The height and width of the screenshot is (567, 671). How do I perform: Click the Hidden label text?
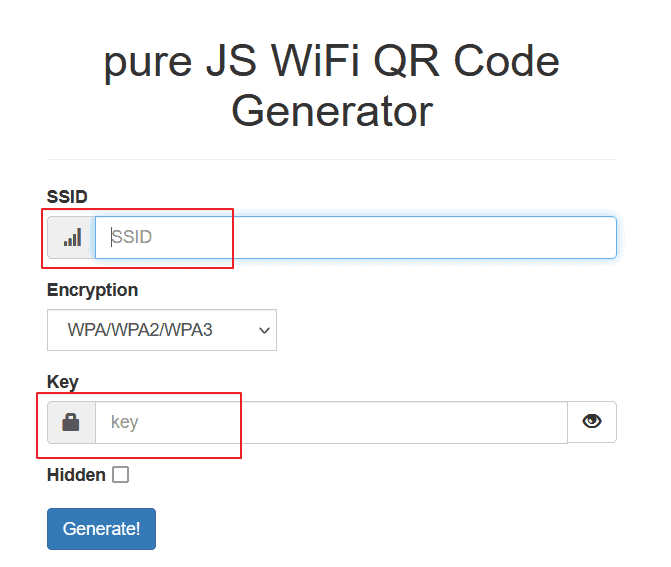click(76, 475)
